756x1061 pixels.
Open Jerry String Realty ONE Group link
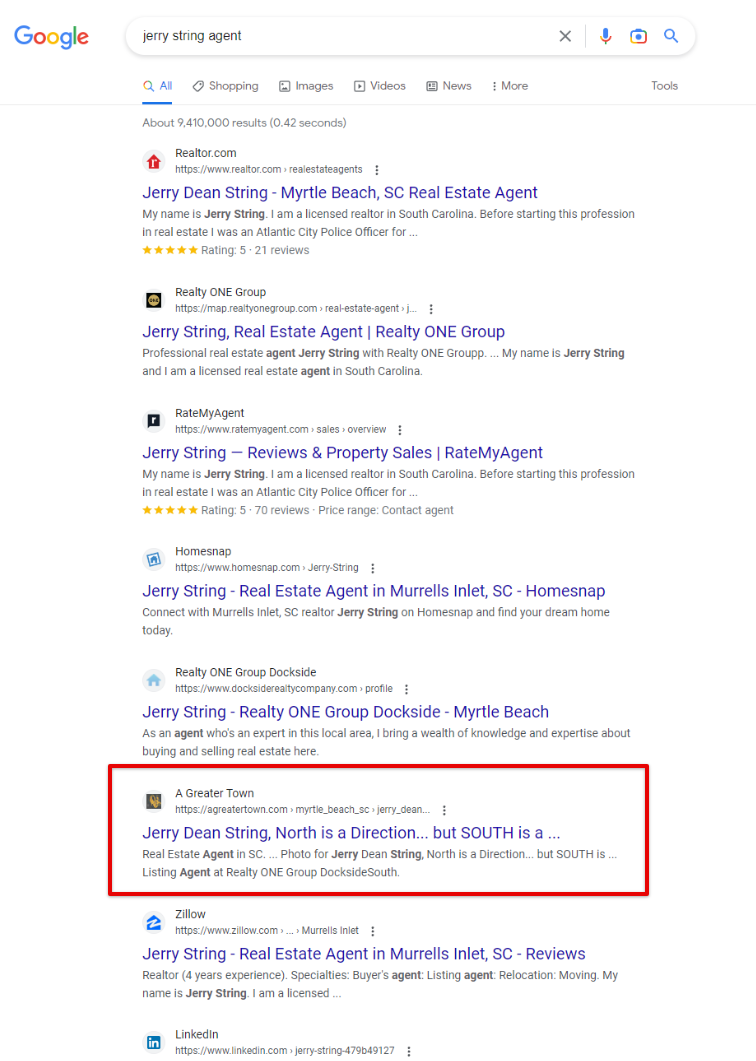[324, 332]
